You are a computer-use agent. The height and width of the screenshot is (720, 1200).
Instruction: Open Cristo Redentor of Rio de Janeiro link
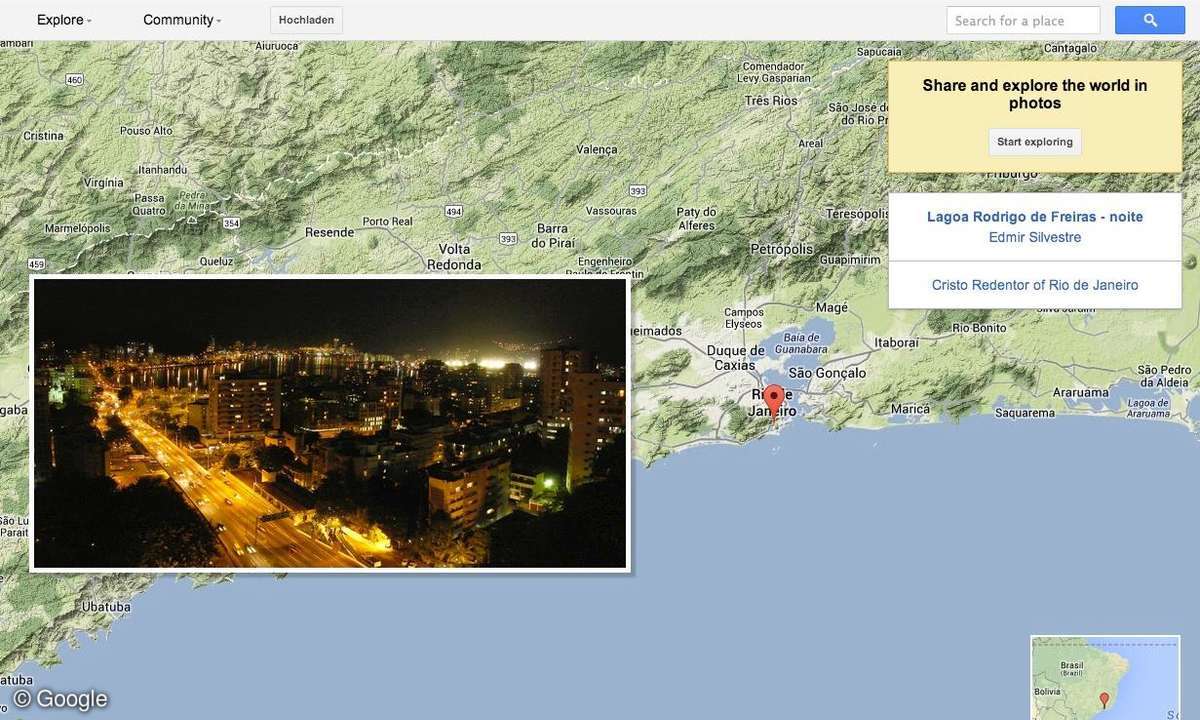[x=1035, y=285]
